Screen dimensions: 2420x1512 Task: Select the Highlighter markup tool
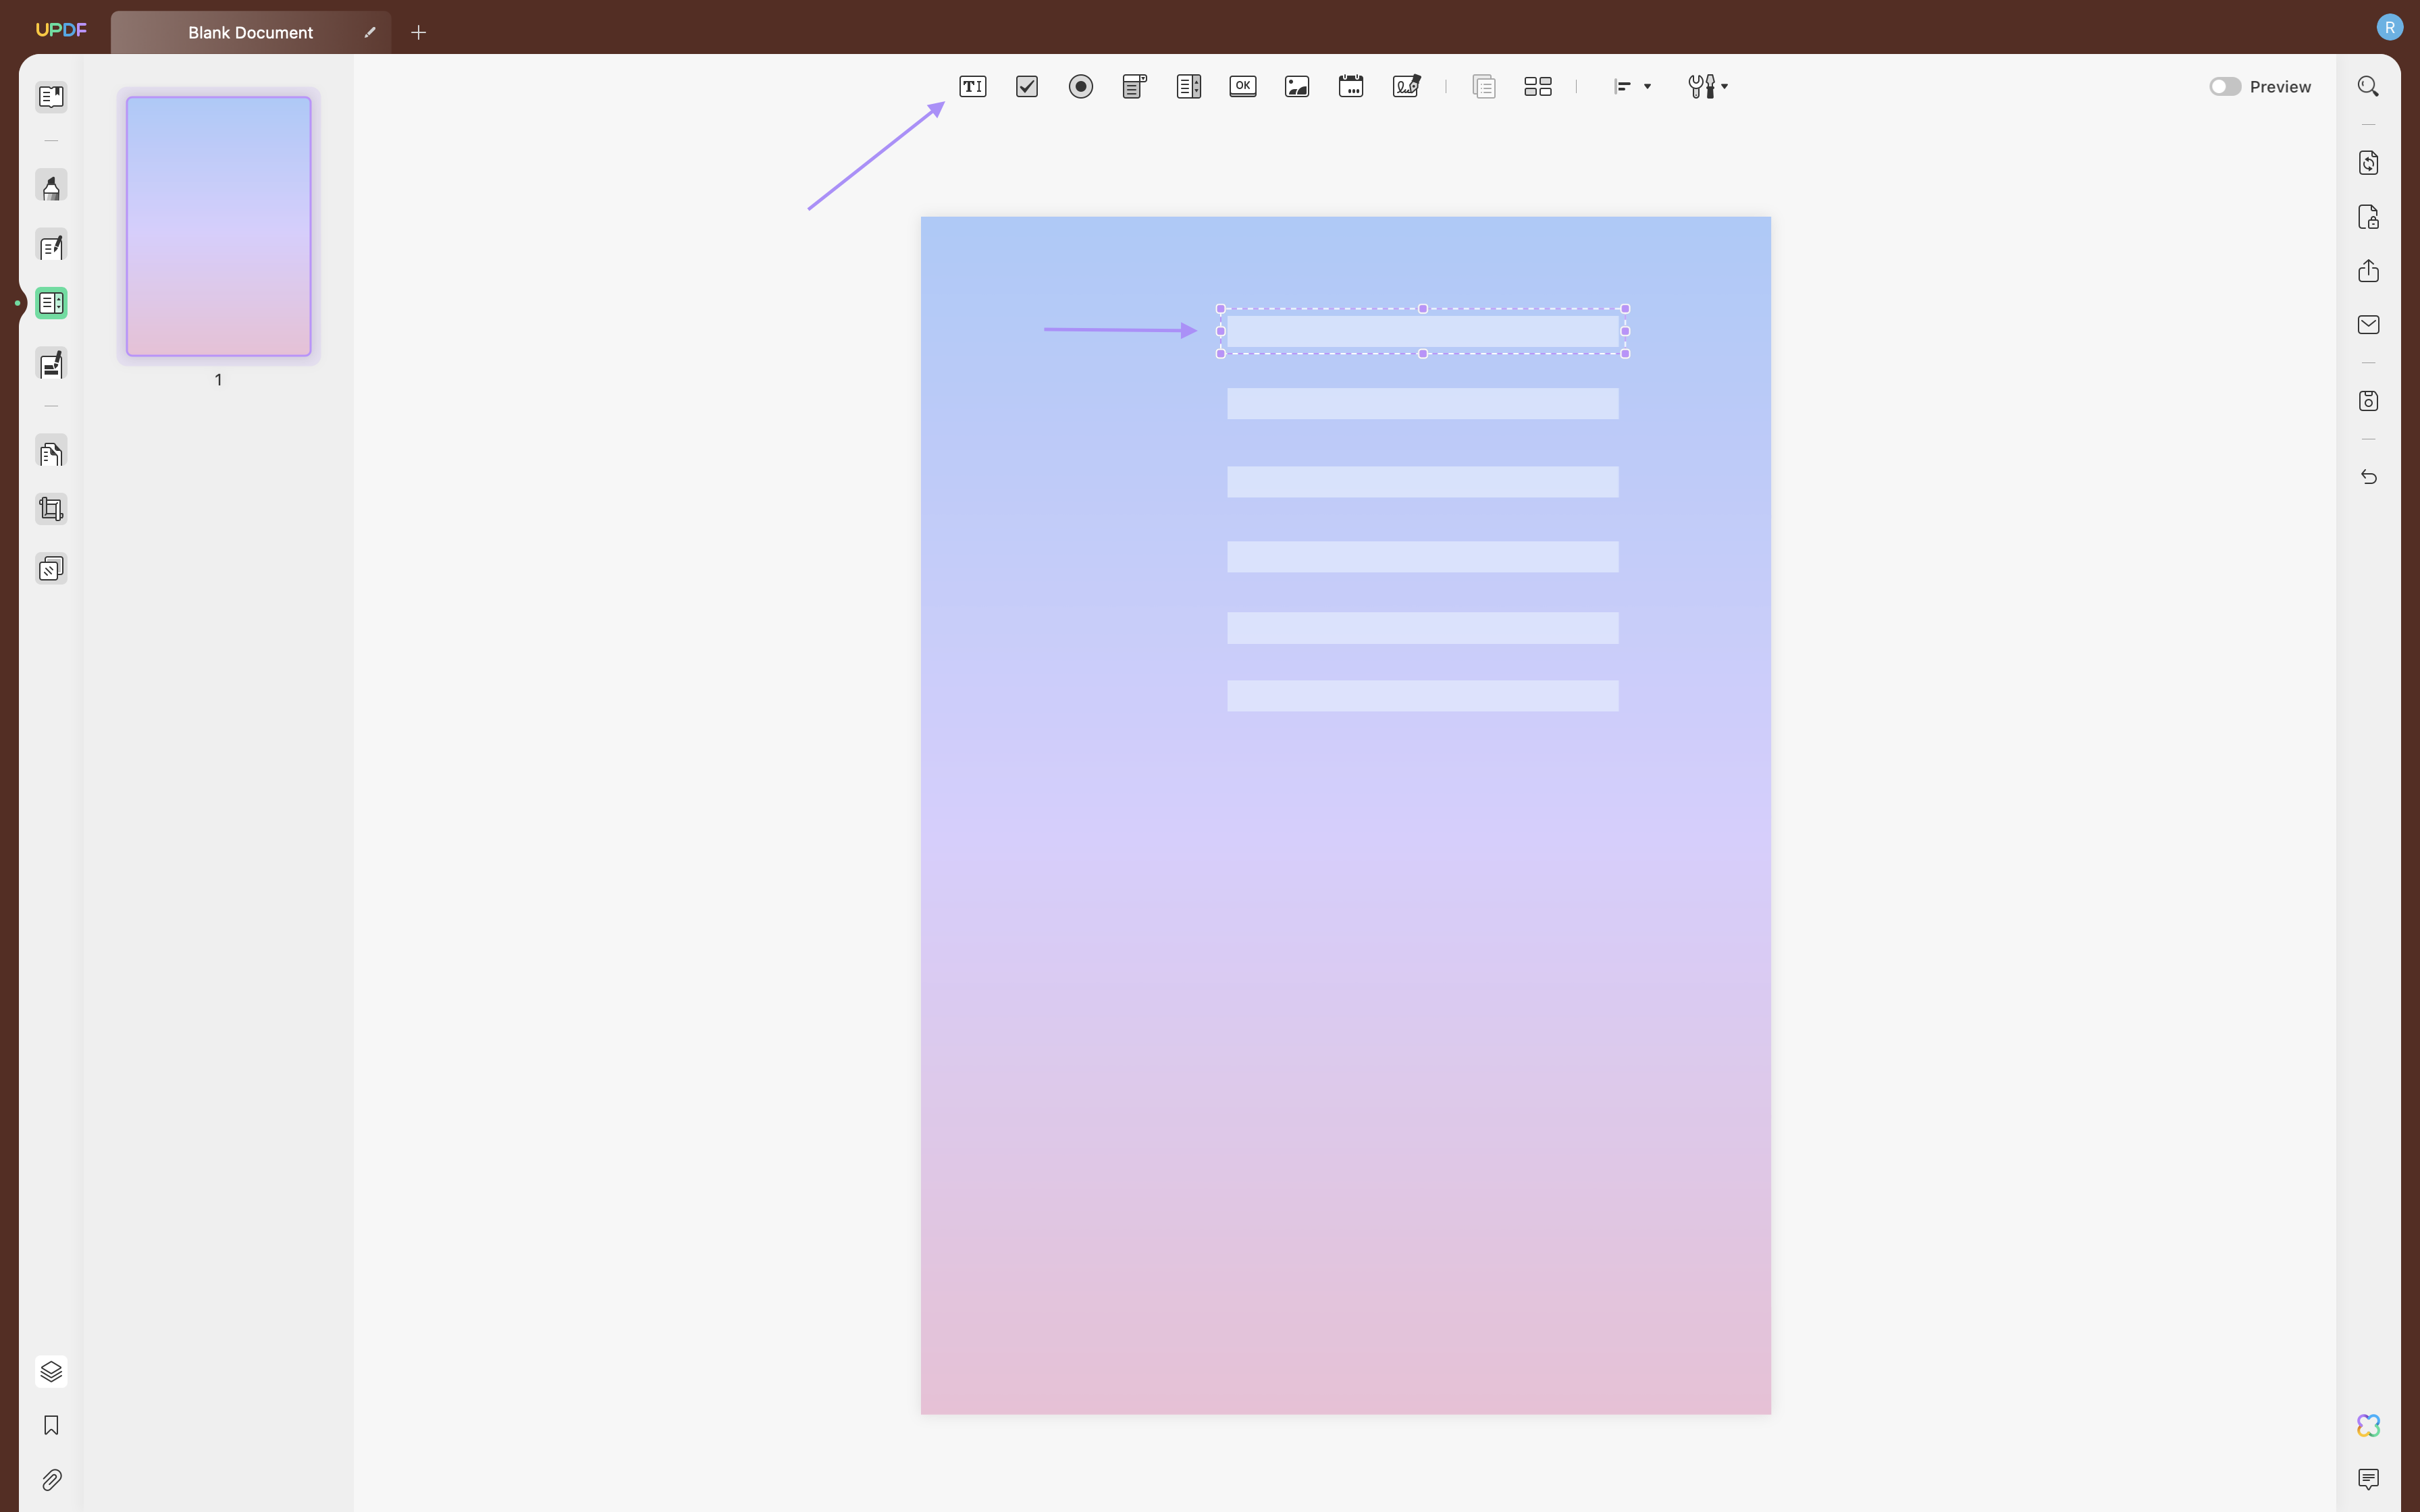(x=50, y=186)
